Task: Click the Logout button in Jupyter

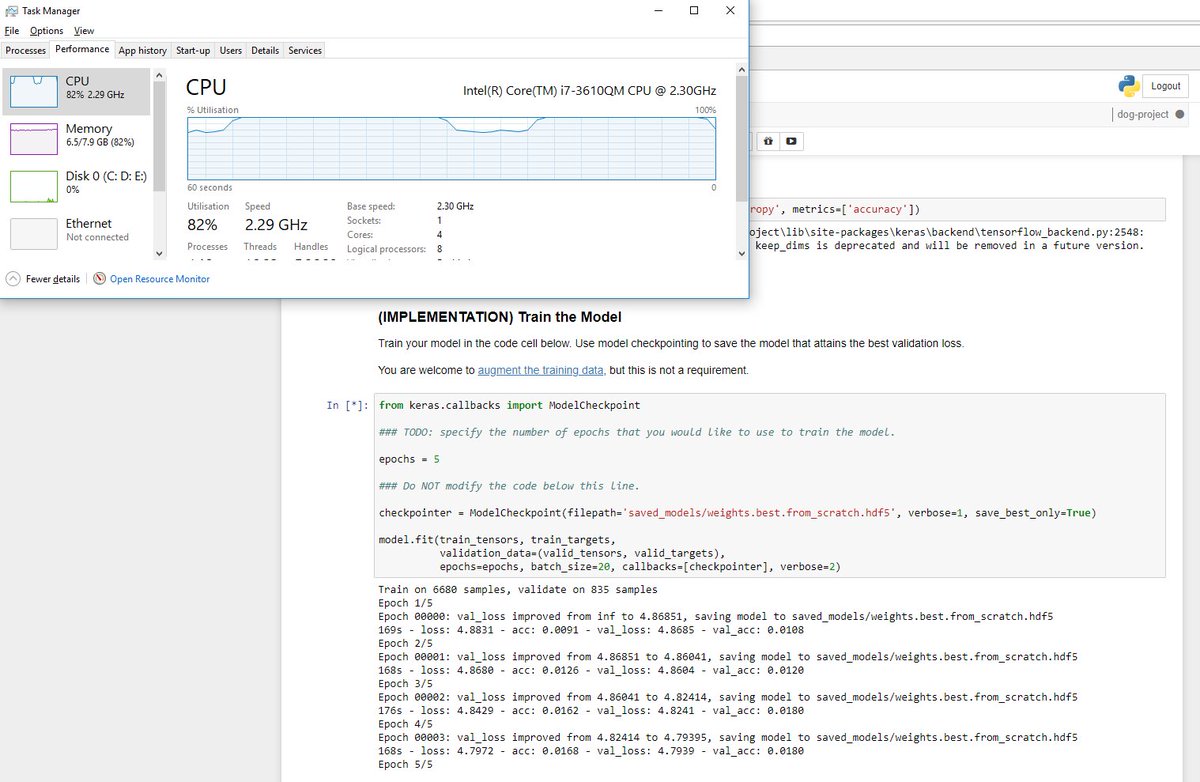Action: (x=1165, y=86)
